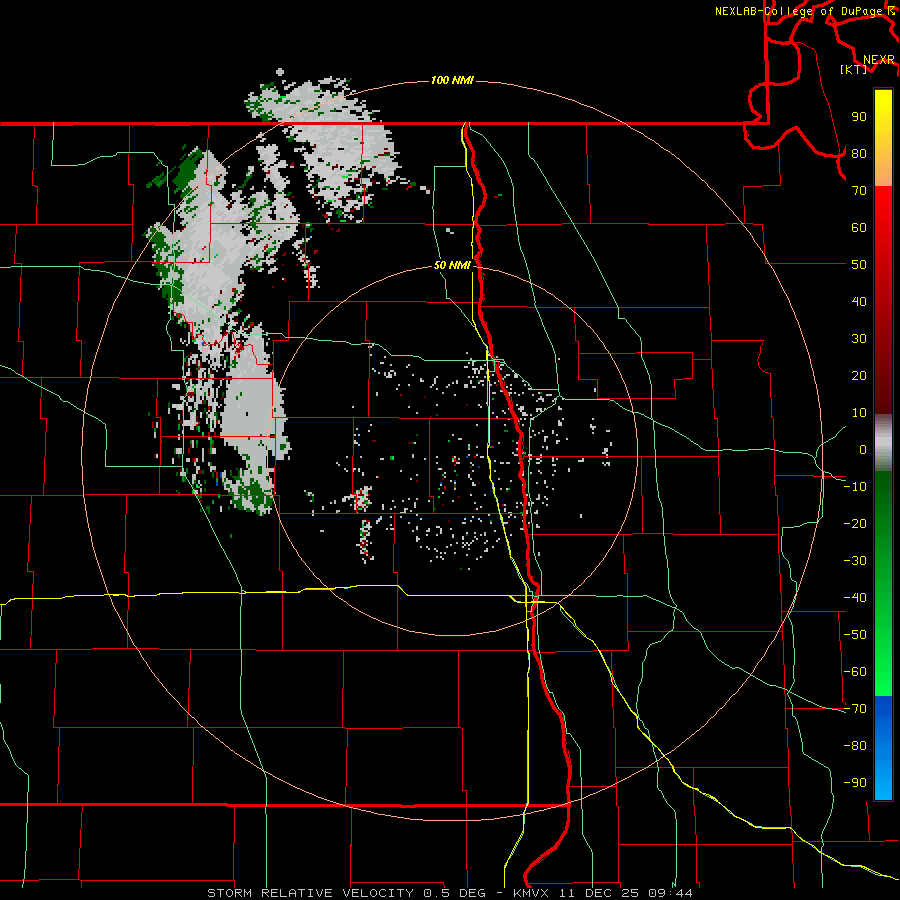Click the color scale value 30
Screen dimensions: 900x900
point(859,339)
